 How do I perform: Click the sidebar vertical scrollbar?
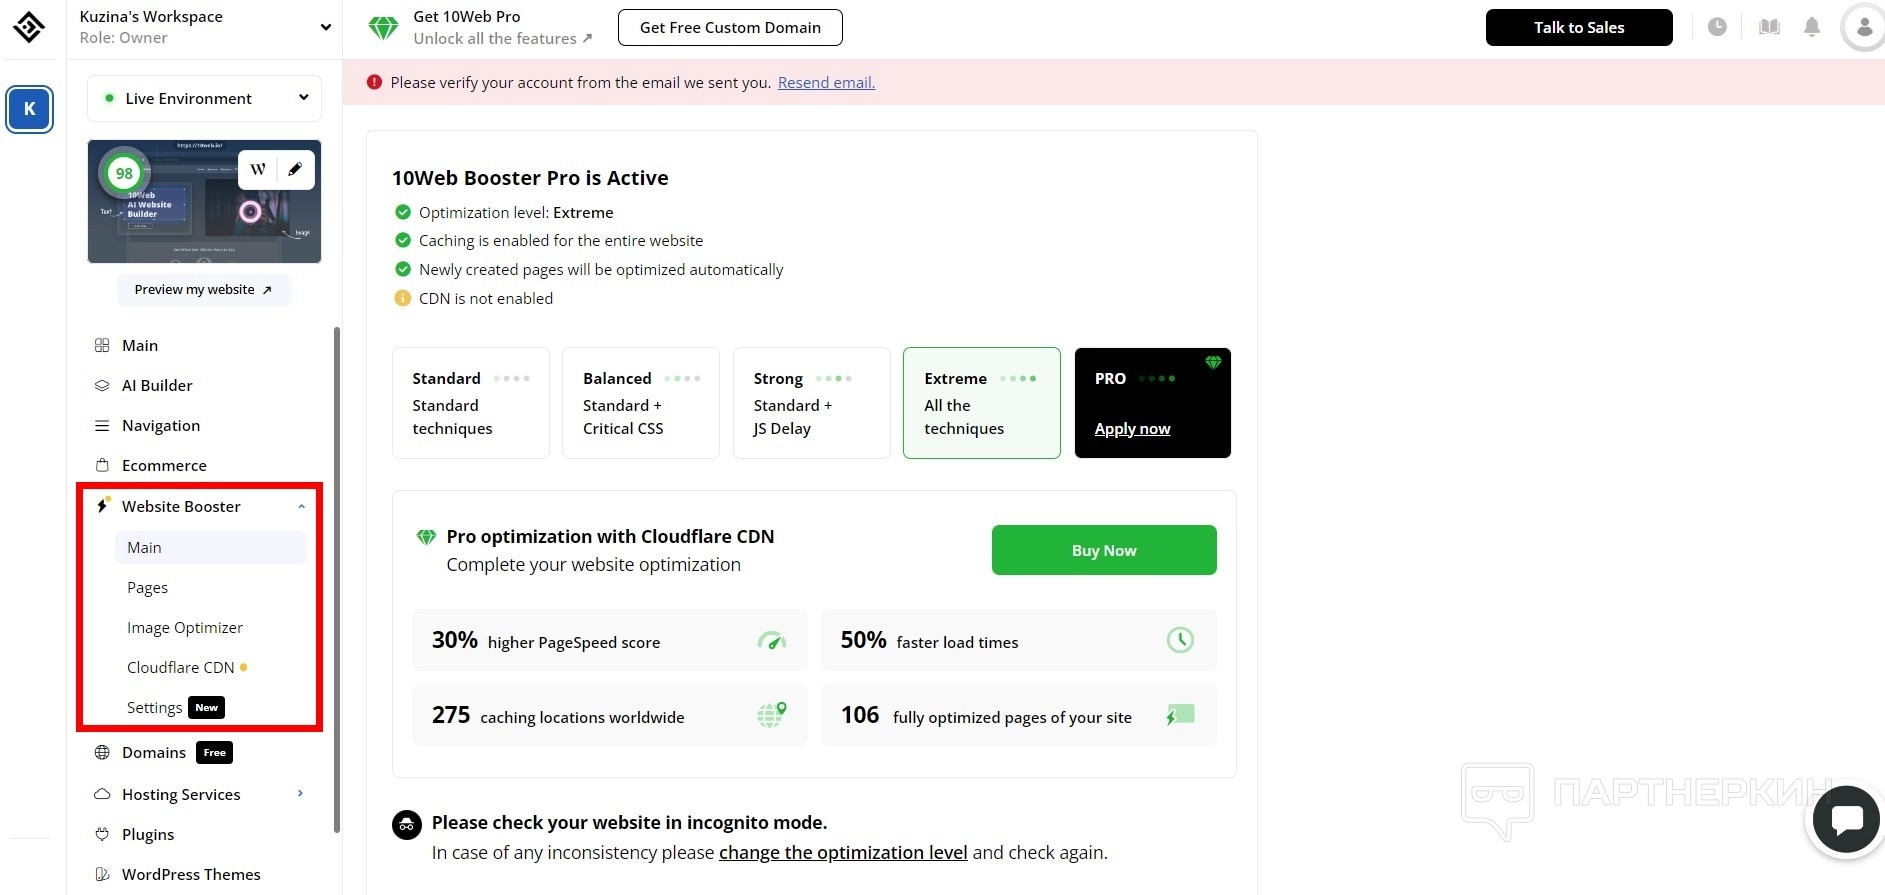[x=337, y=580]
